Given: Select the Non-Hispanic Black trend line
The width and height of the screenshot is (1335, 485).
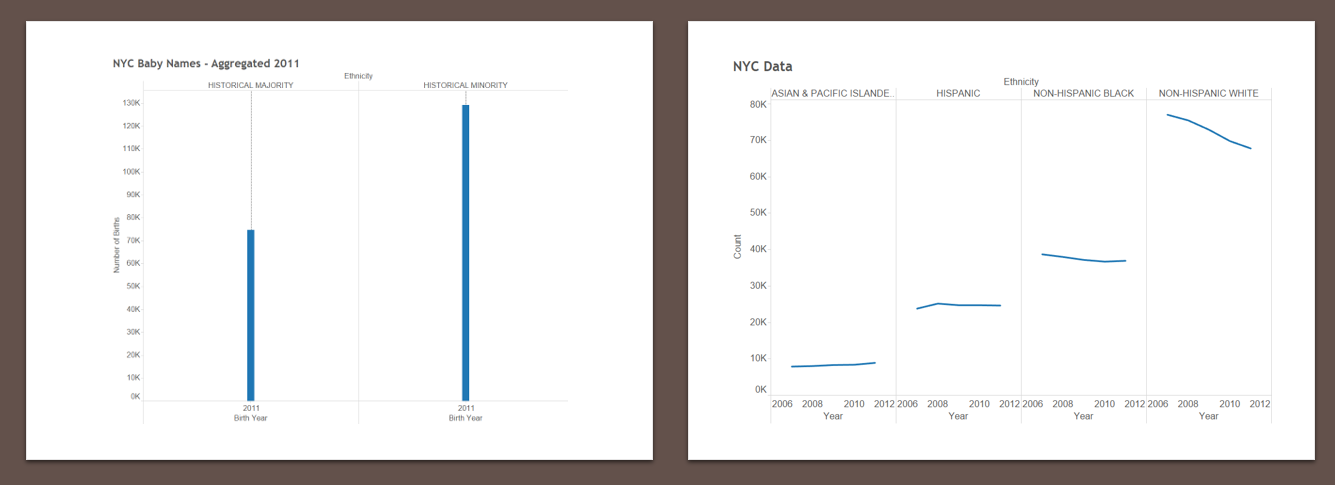Looking at the screenshot, I should tap(1084, 258).
